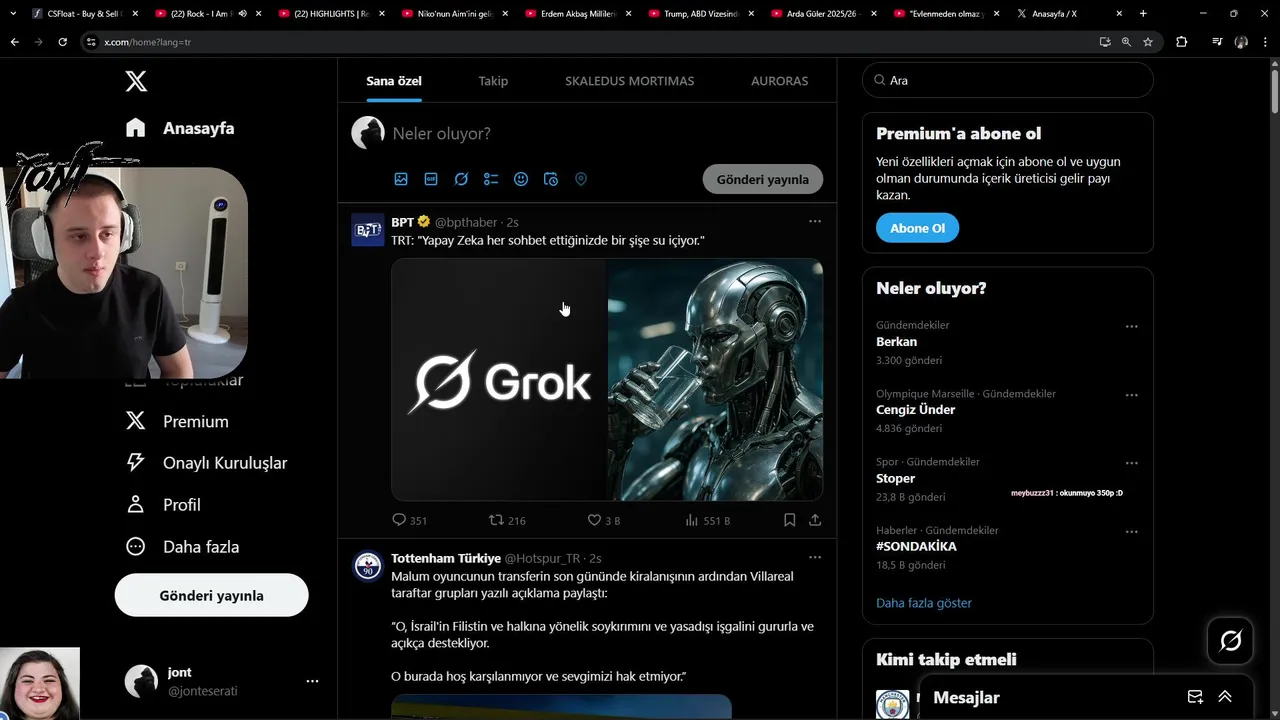Open new browser tab plus button
The image size is (1280, 720).
pos(1143,14)
